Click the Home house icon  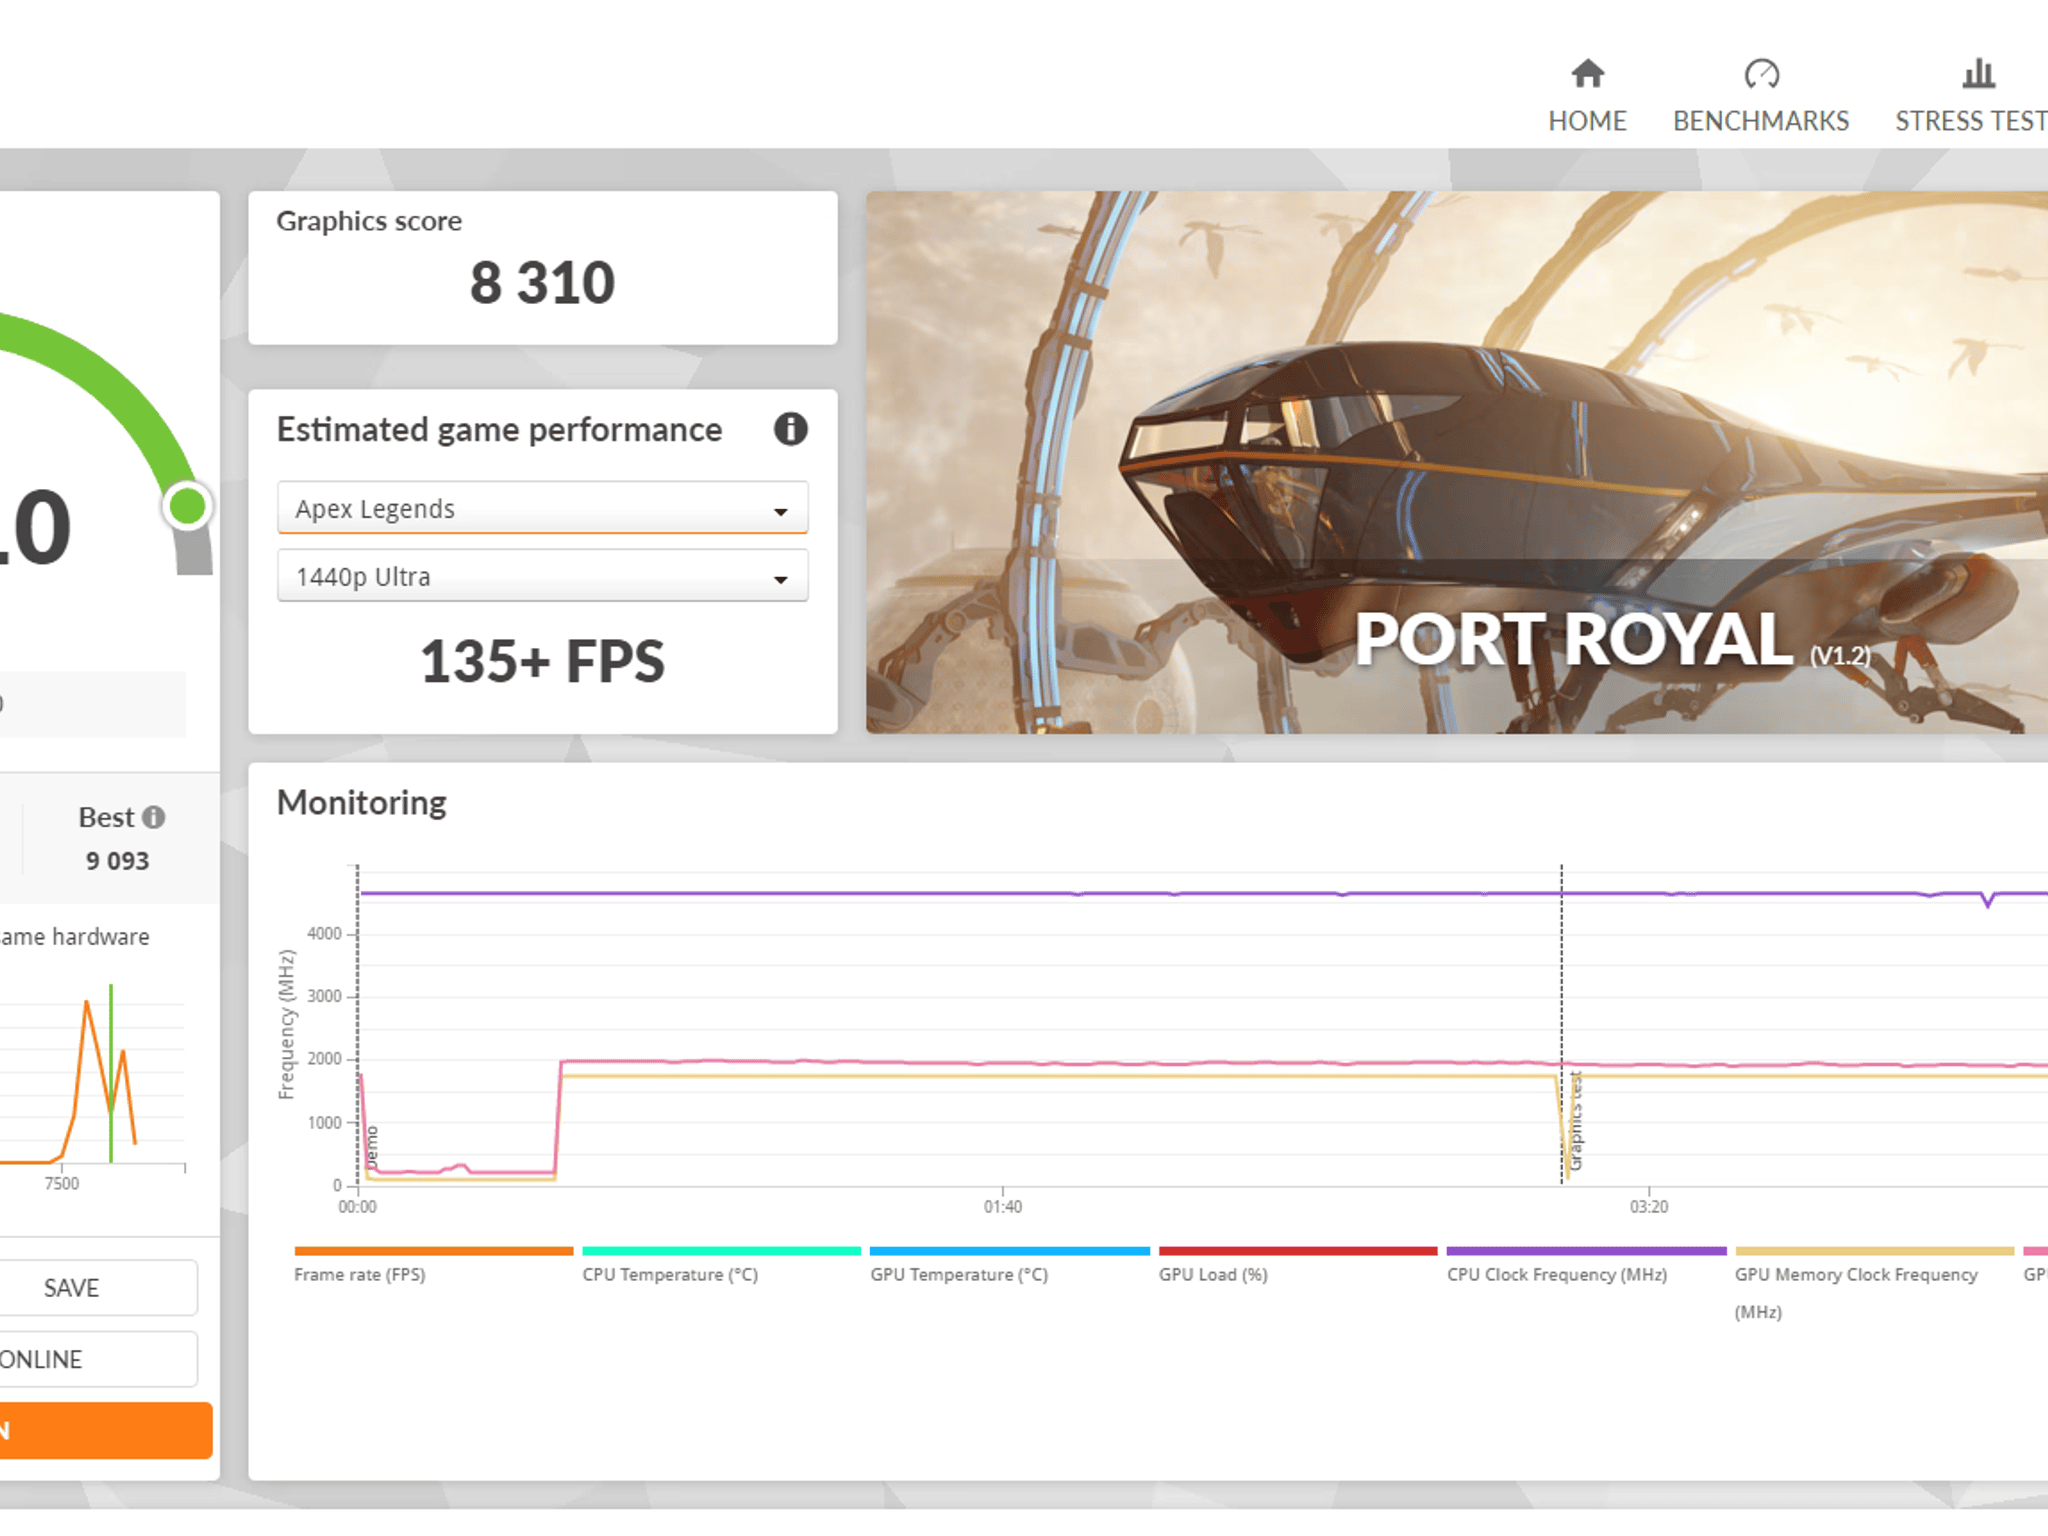point(1587,74)
